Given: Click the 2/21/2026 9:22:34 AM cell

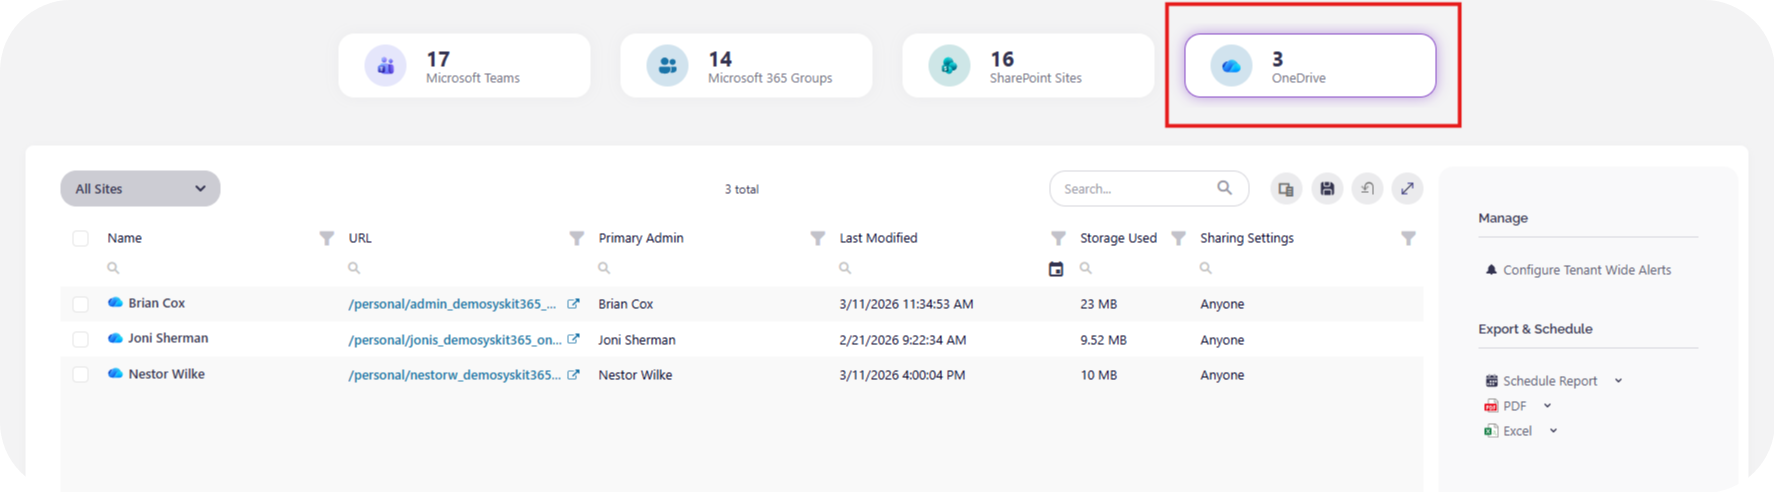Looking at the screenshot, I should 903,340.
